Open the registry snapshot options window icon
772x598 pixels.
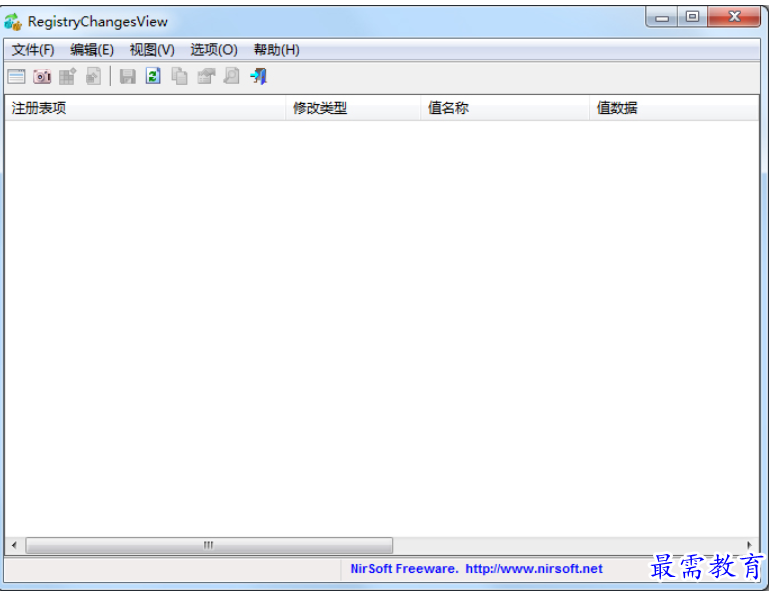click(x=16, y=77)
